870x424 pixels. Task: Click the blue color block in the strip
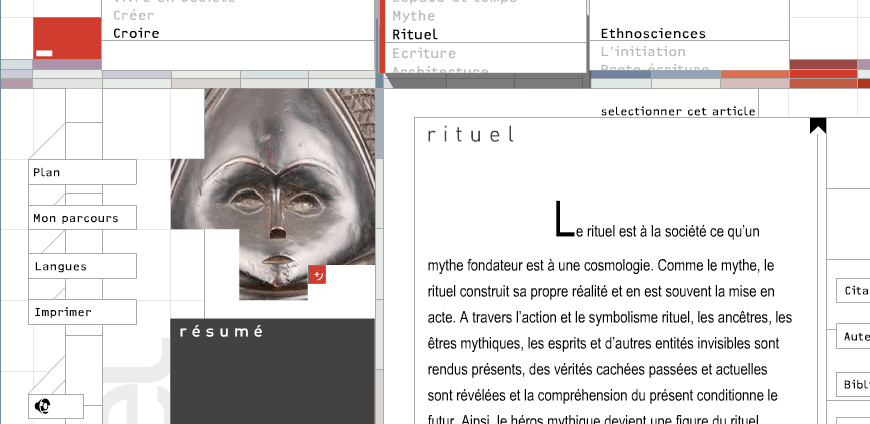pos(620,74)
